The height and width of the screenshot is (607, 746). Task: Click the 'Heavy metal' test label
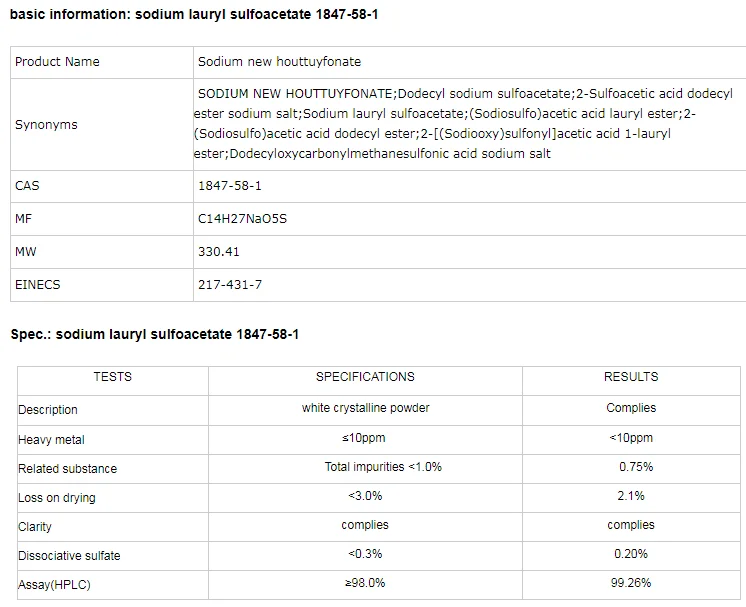51,440
